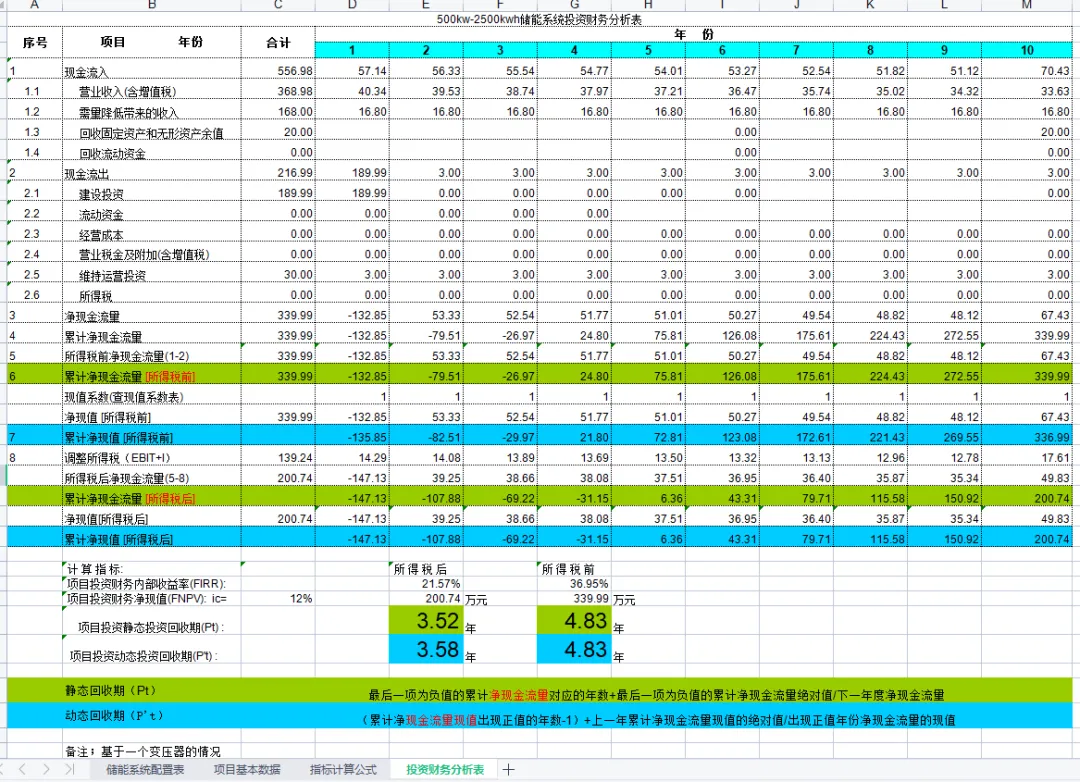Click the blue 累计净现值[所得税后] label
The height and width of the screenshot is (782, 1080).
click(118, 539)
